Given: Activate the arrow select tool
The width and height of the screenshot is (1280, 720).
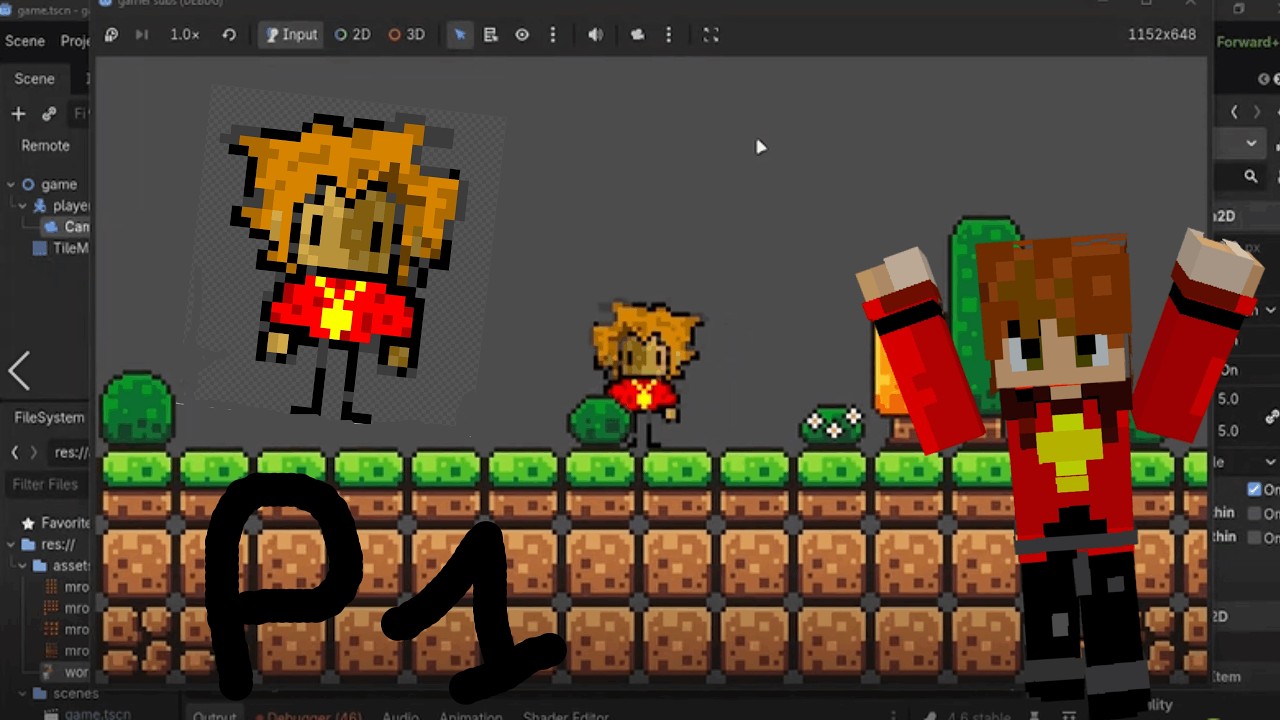Looking at the screenshot, I should (460, 35).
